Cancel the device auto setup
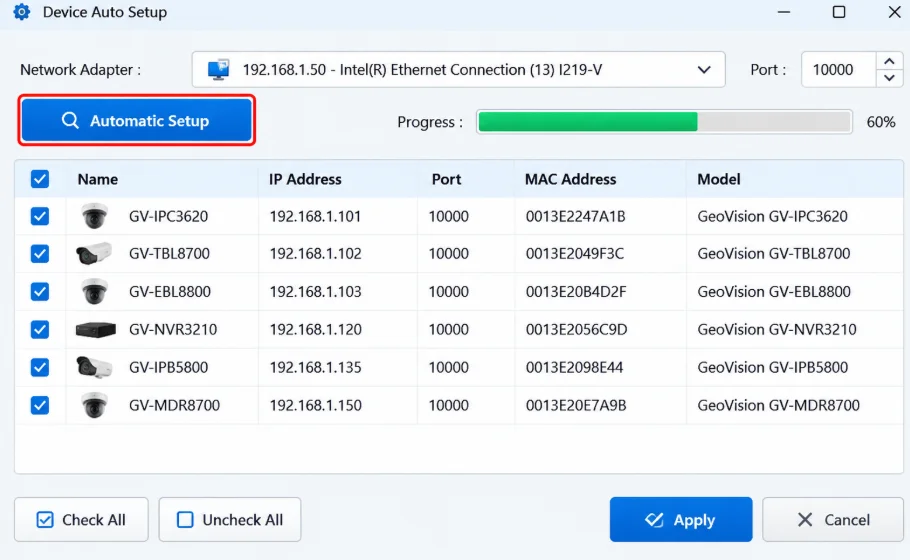 point(833,519)
